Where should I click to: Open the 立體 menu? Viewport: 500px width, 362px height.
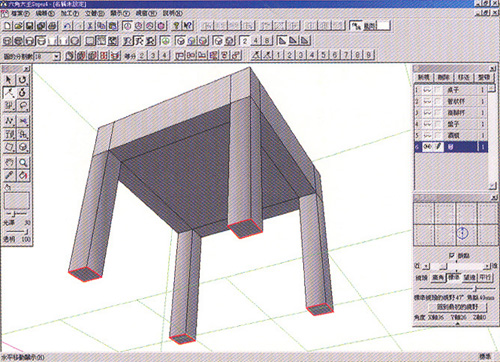click(95, 14)
